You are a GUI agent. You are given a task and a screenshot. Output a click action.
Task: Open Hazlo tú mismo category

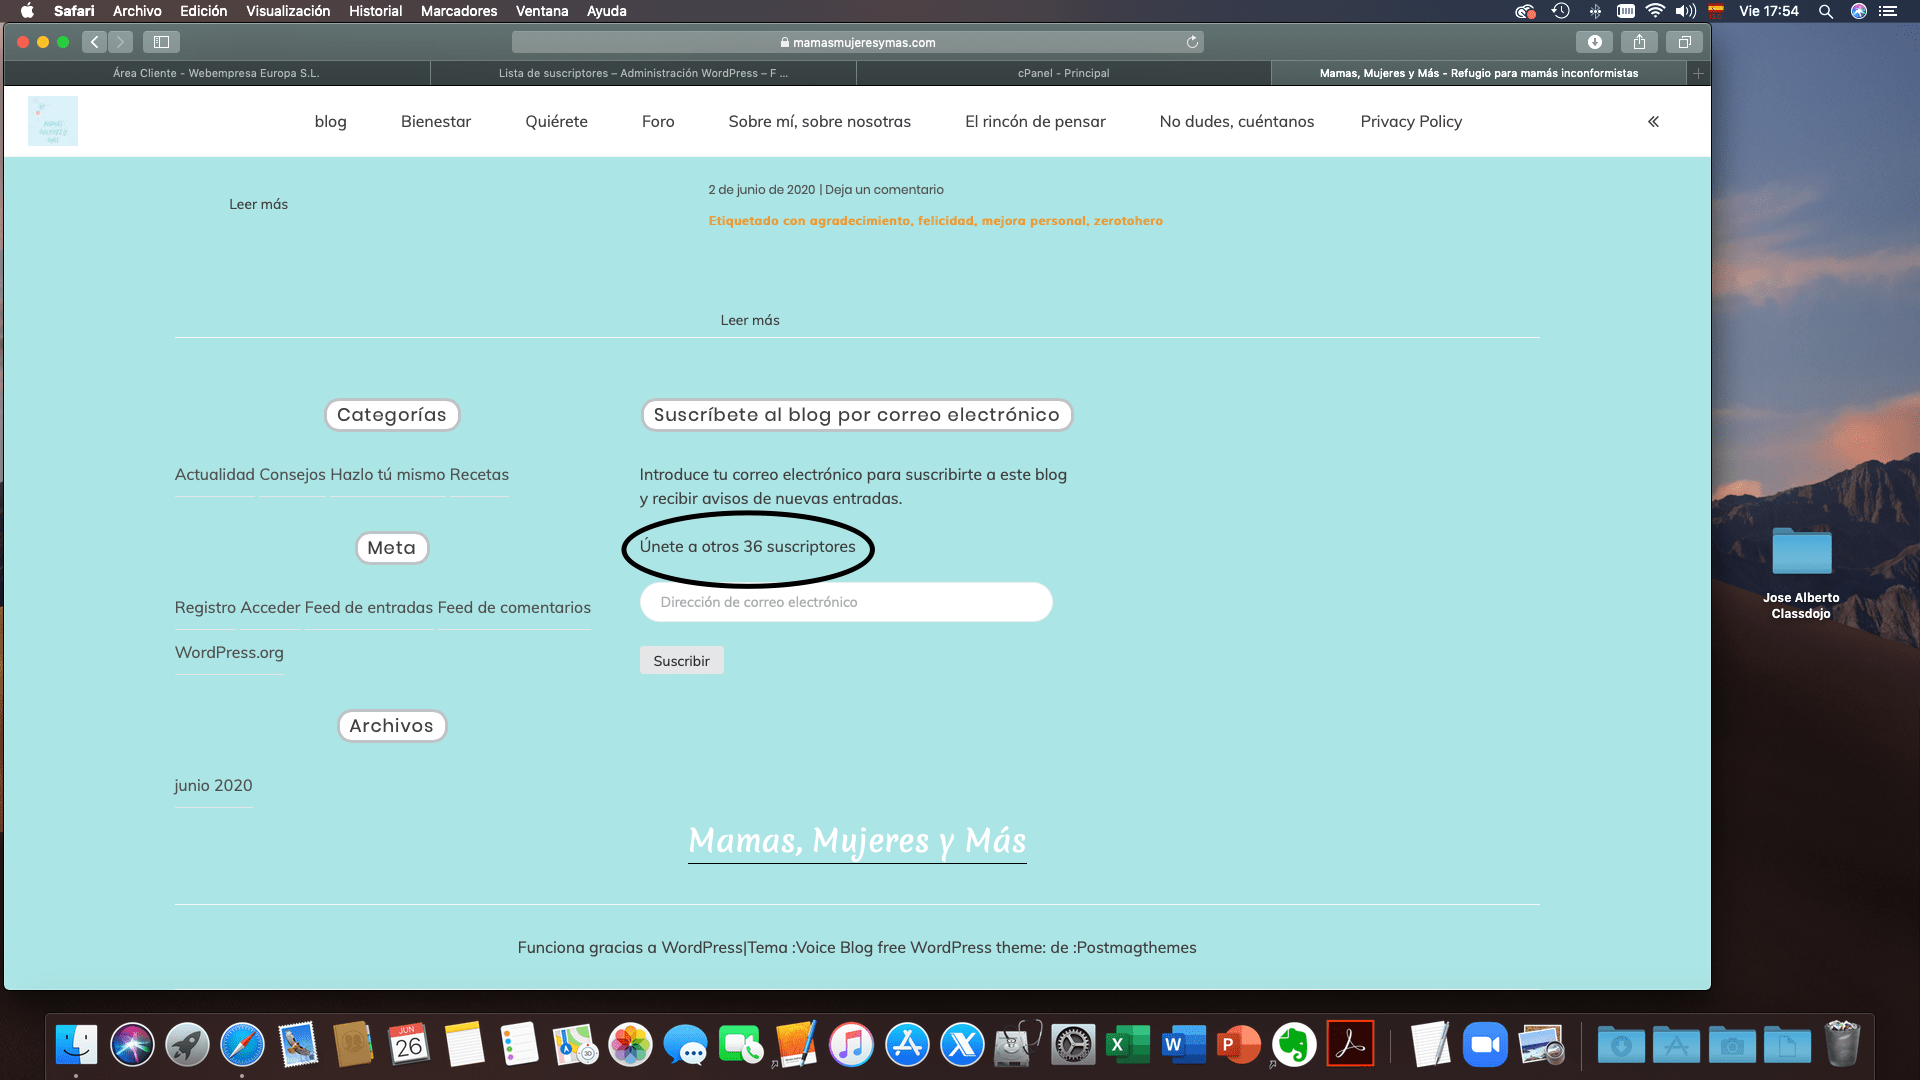(x=388, y=474)
